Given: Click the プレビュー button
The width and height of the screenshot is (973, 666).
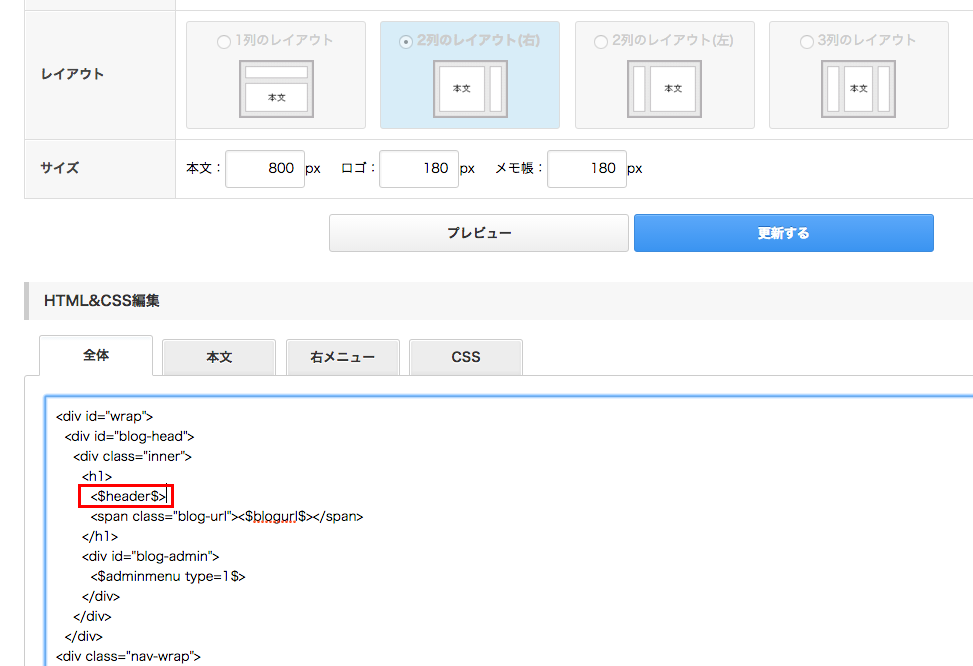Looking at the screenshot, I should pos(479,233).
